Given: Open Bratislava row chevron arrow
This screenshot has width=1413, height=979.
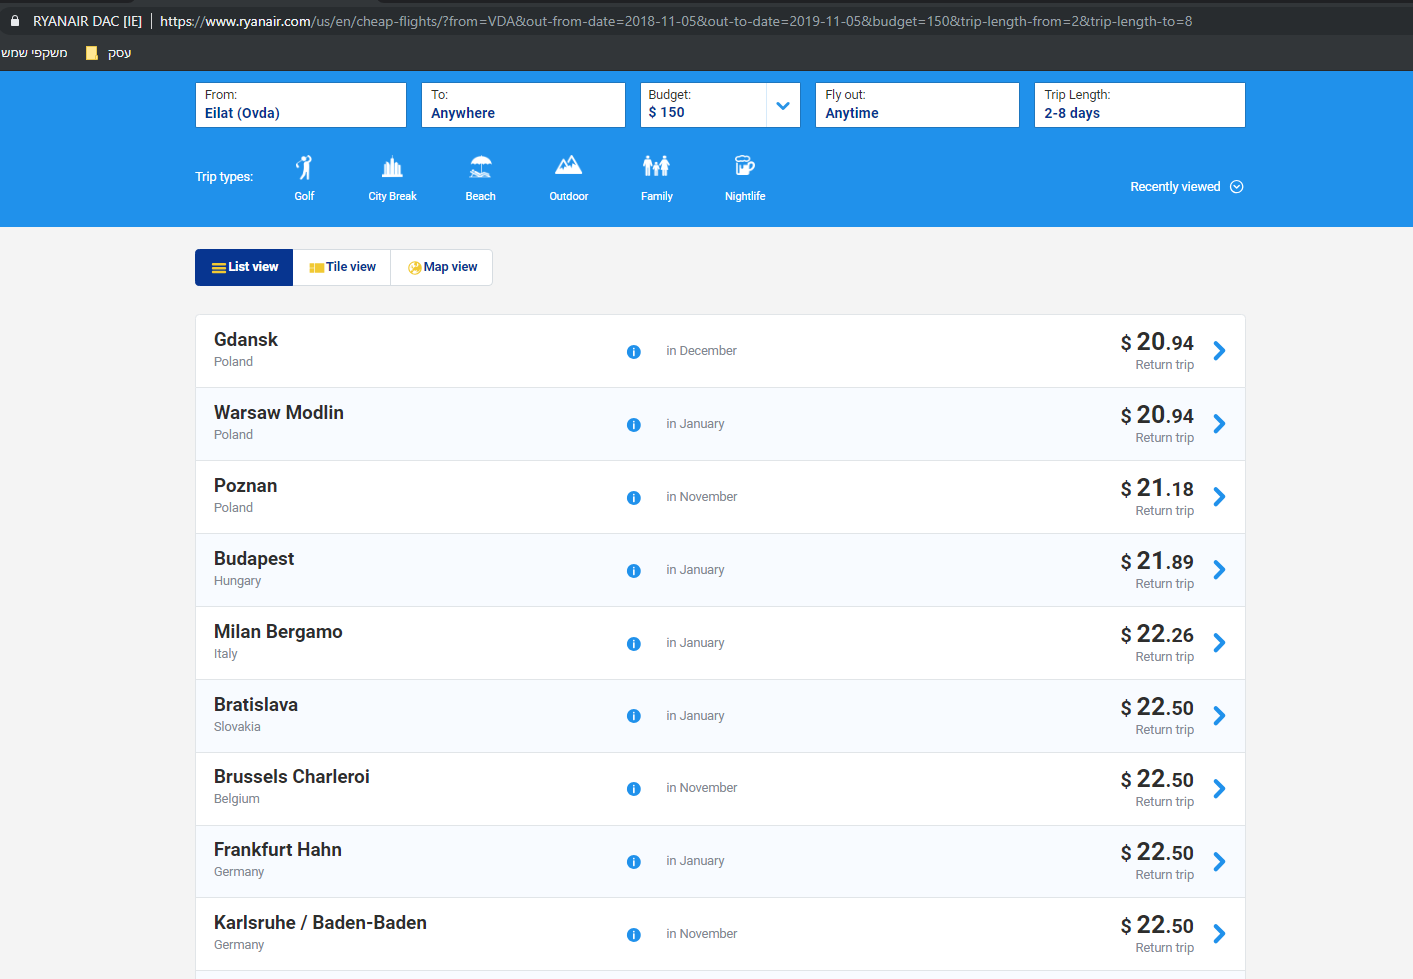Looking at the screenshot, I should coord(1219,716).
